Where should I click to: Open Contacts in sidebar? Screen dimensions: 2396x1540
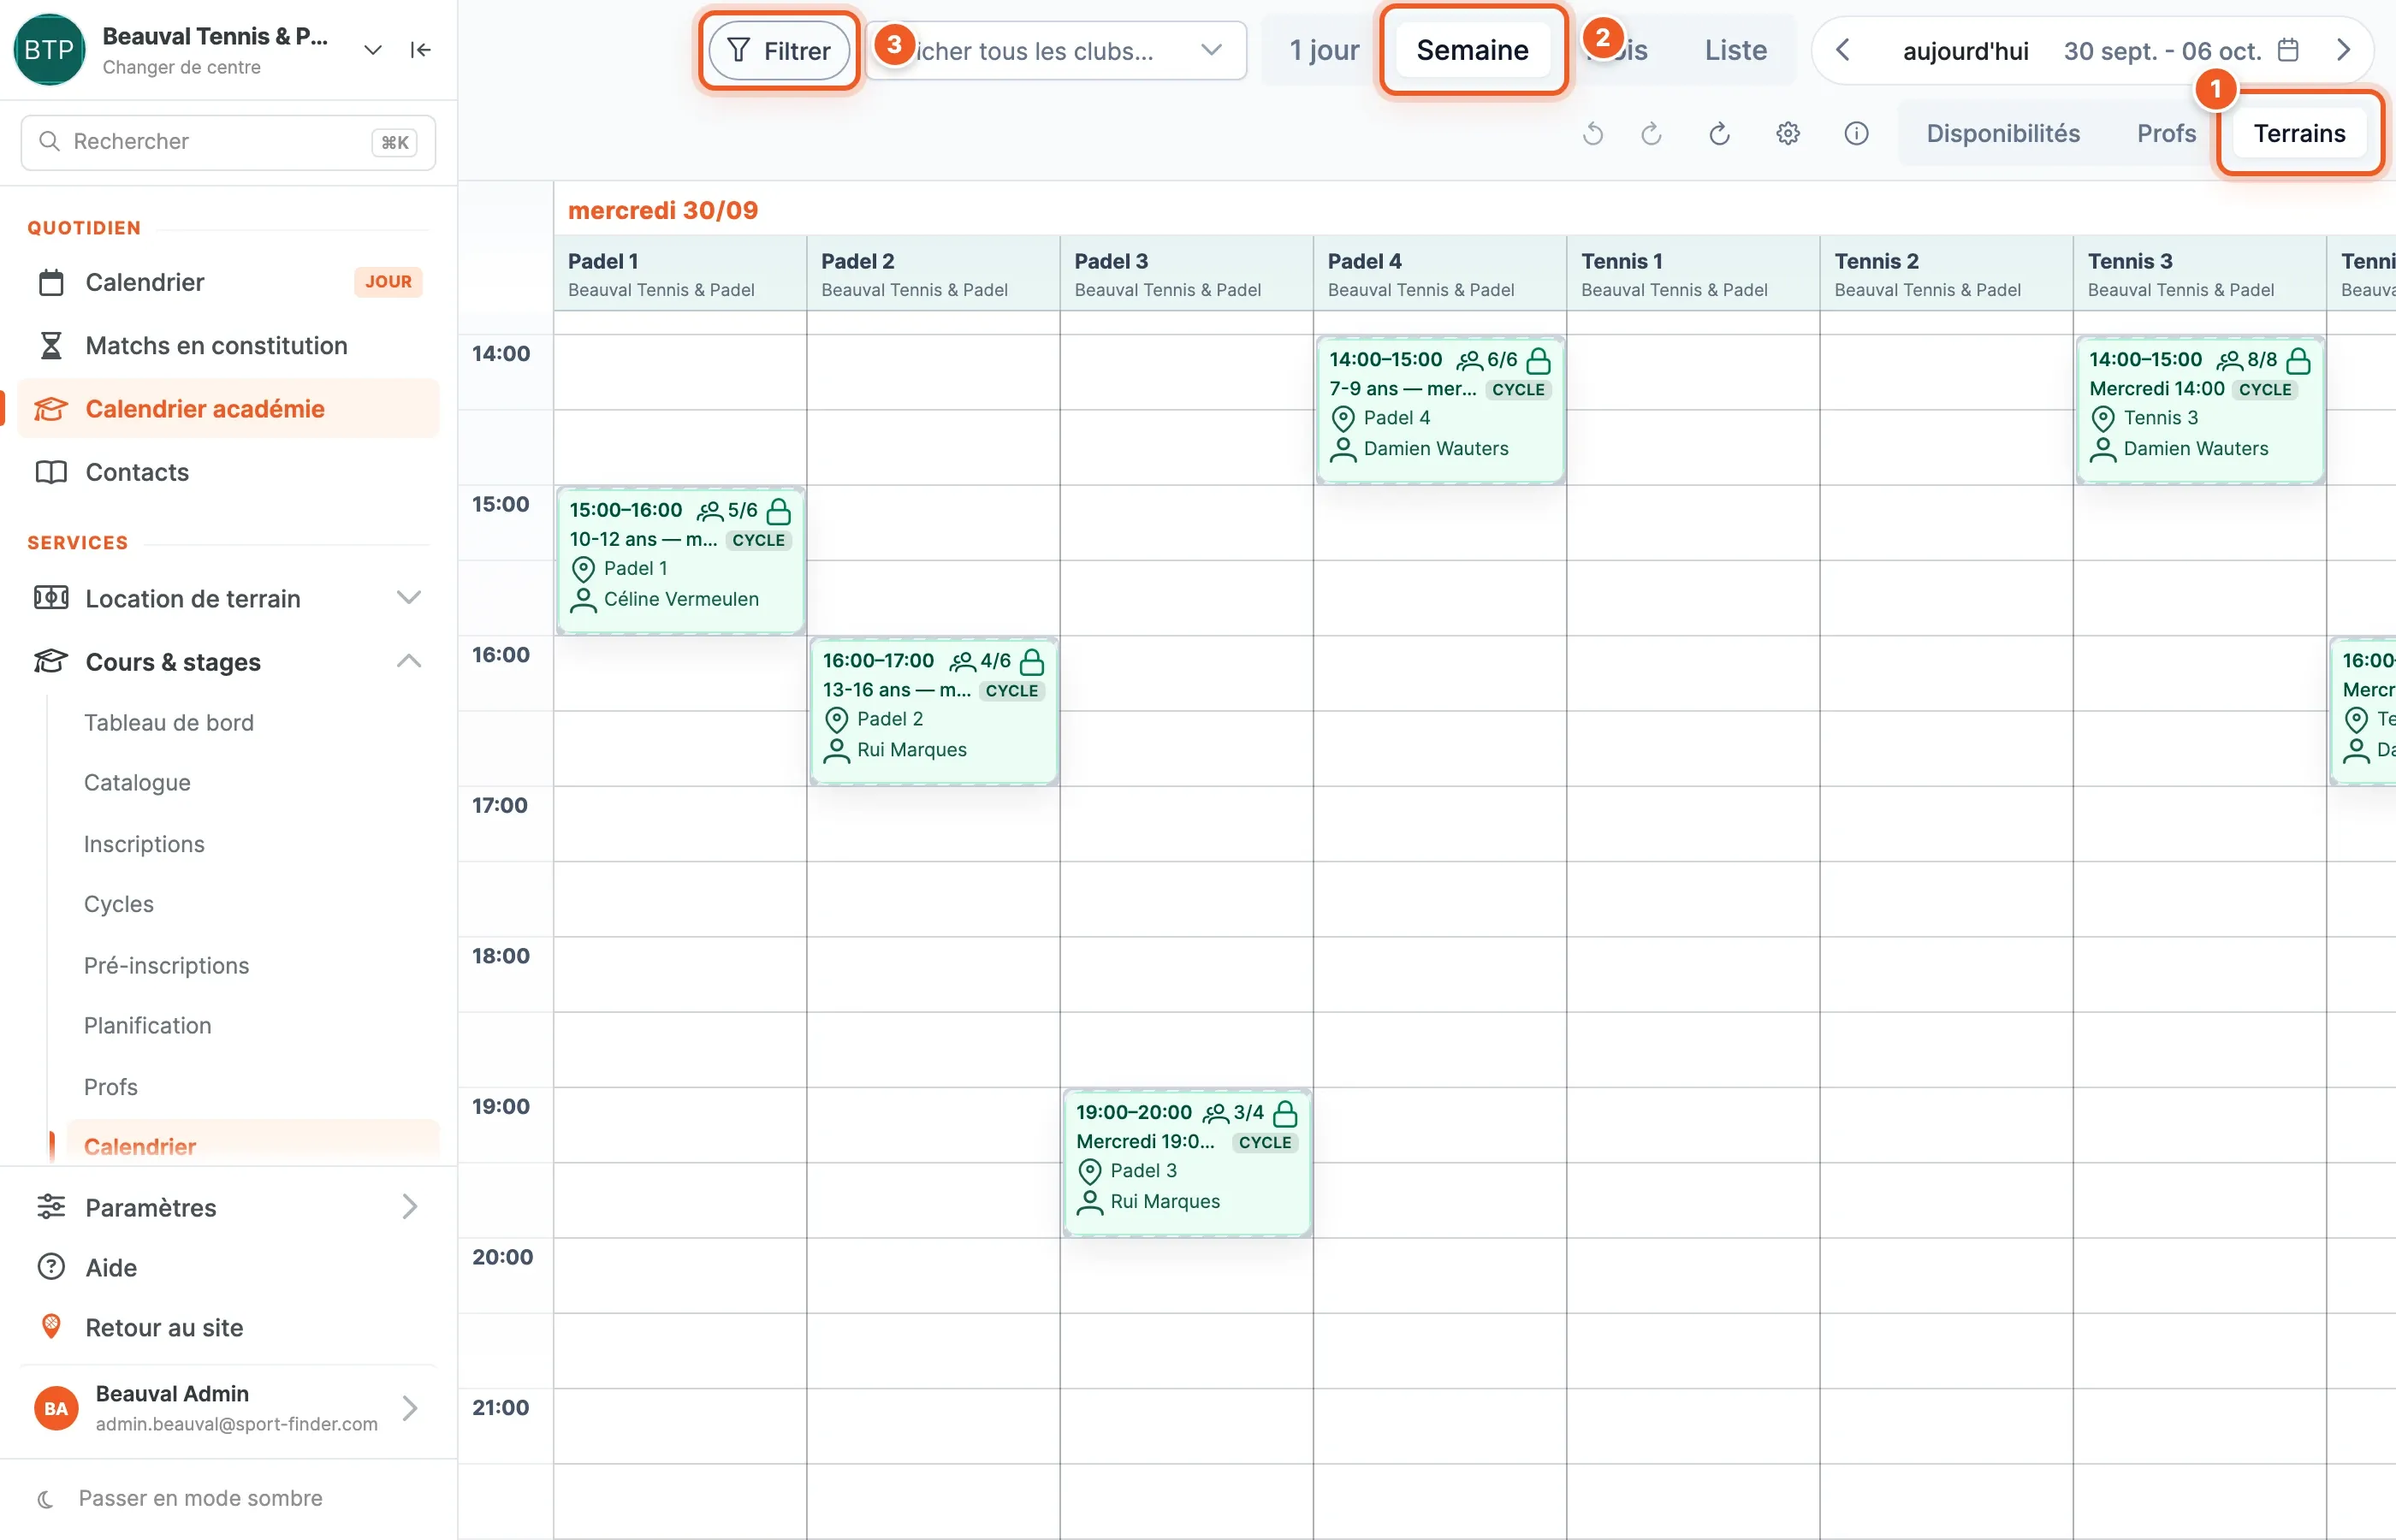point(228,472)
